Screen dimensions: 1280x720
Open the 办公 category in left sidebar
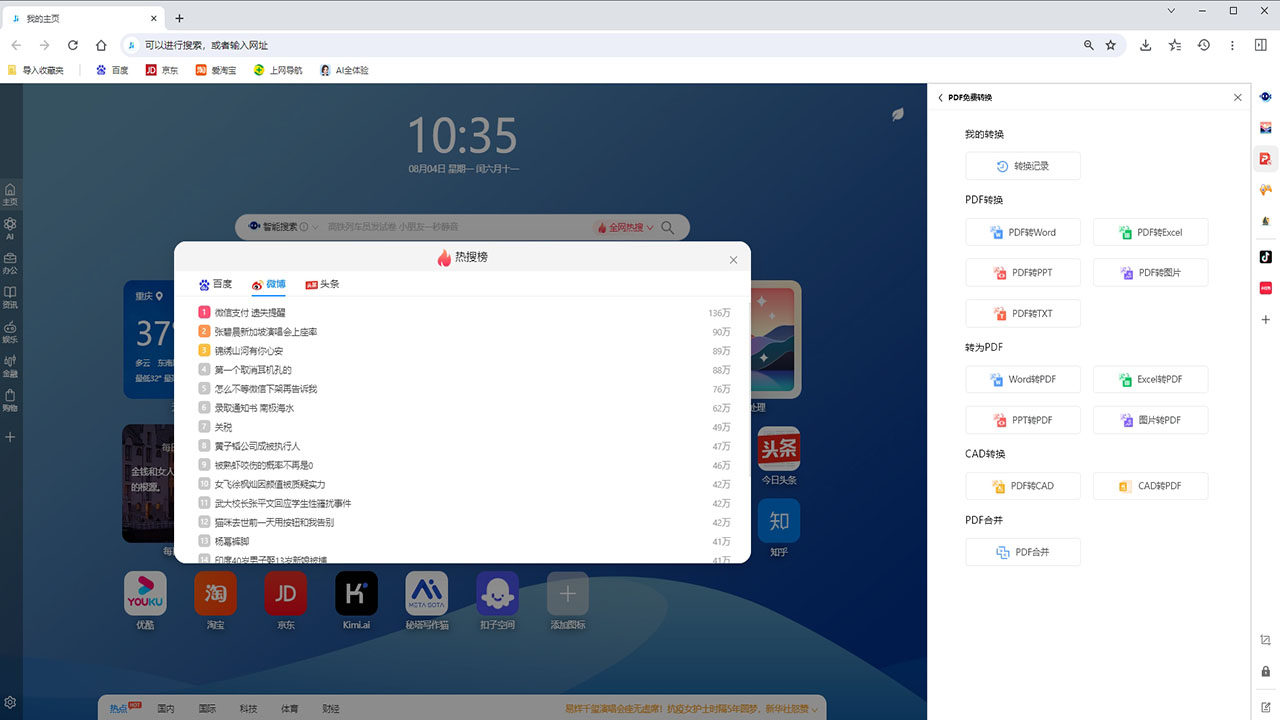10,262
